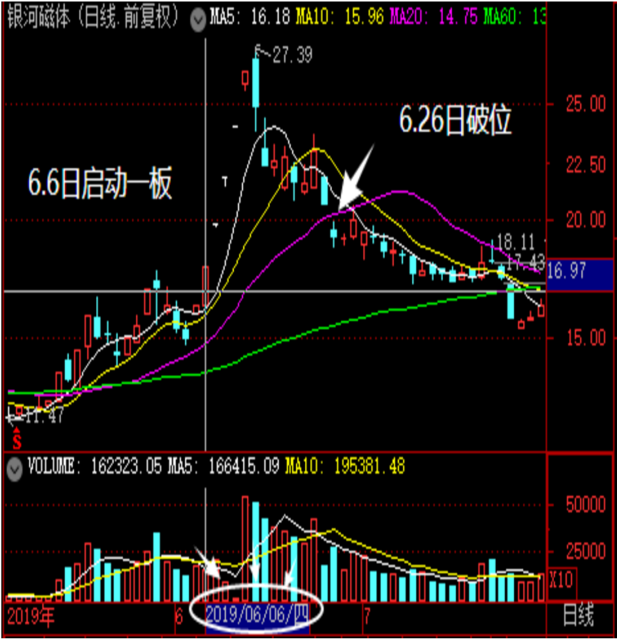Click the 11.47 low price marker
This screenshot has width=617, height=640.
click(x=42, y=416)
